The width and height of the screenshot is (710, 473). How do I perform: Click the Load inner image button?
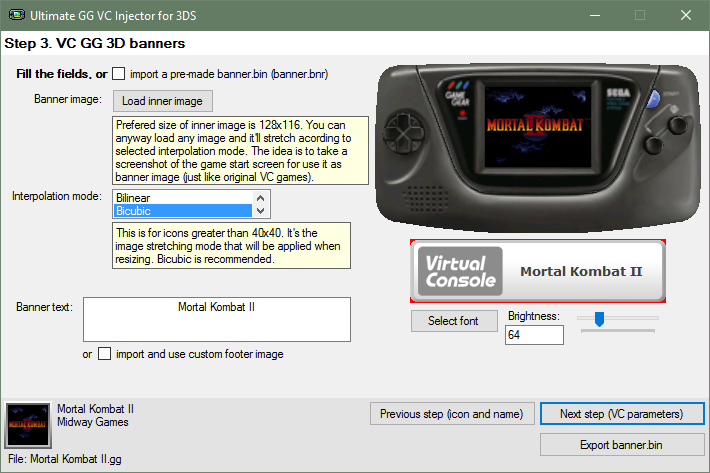(x=162, y=101)
